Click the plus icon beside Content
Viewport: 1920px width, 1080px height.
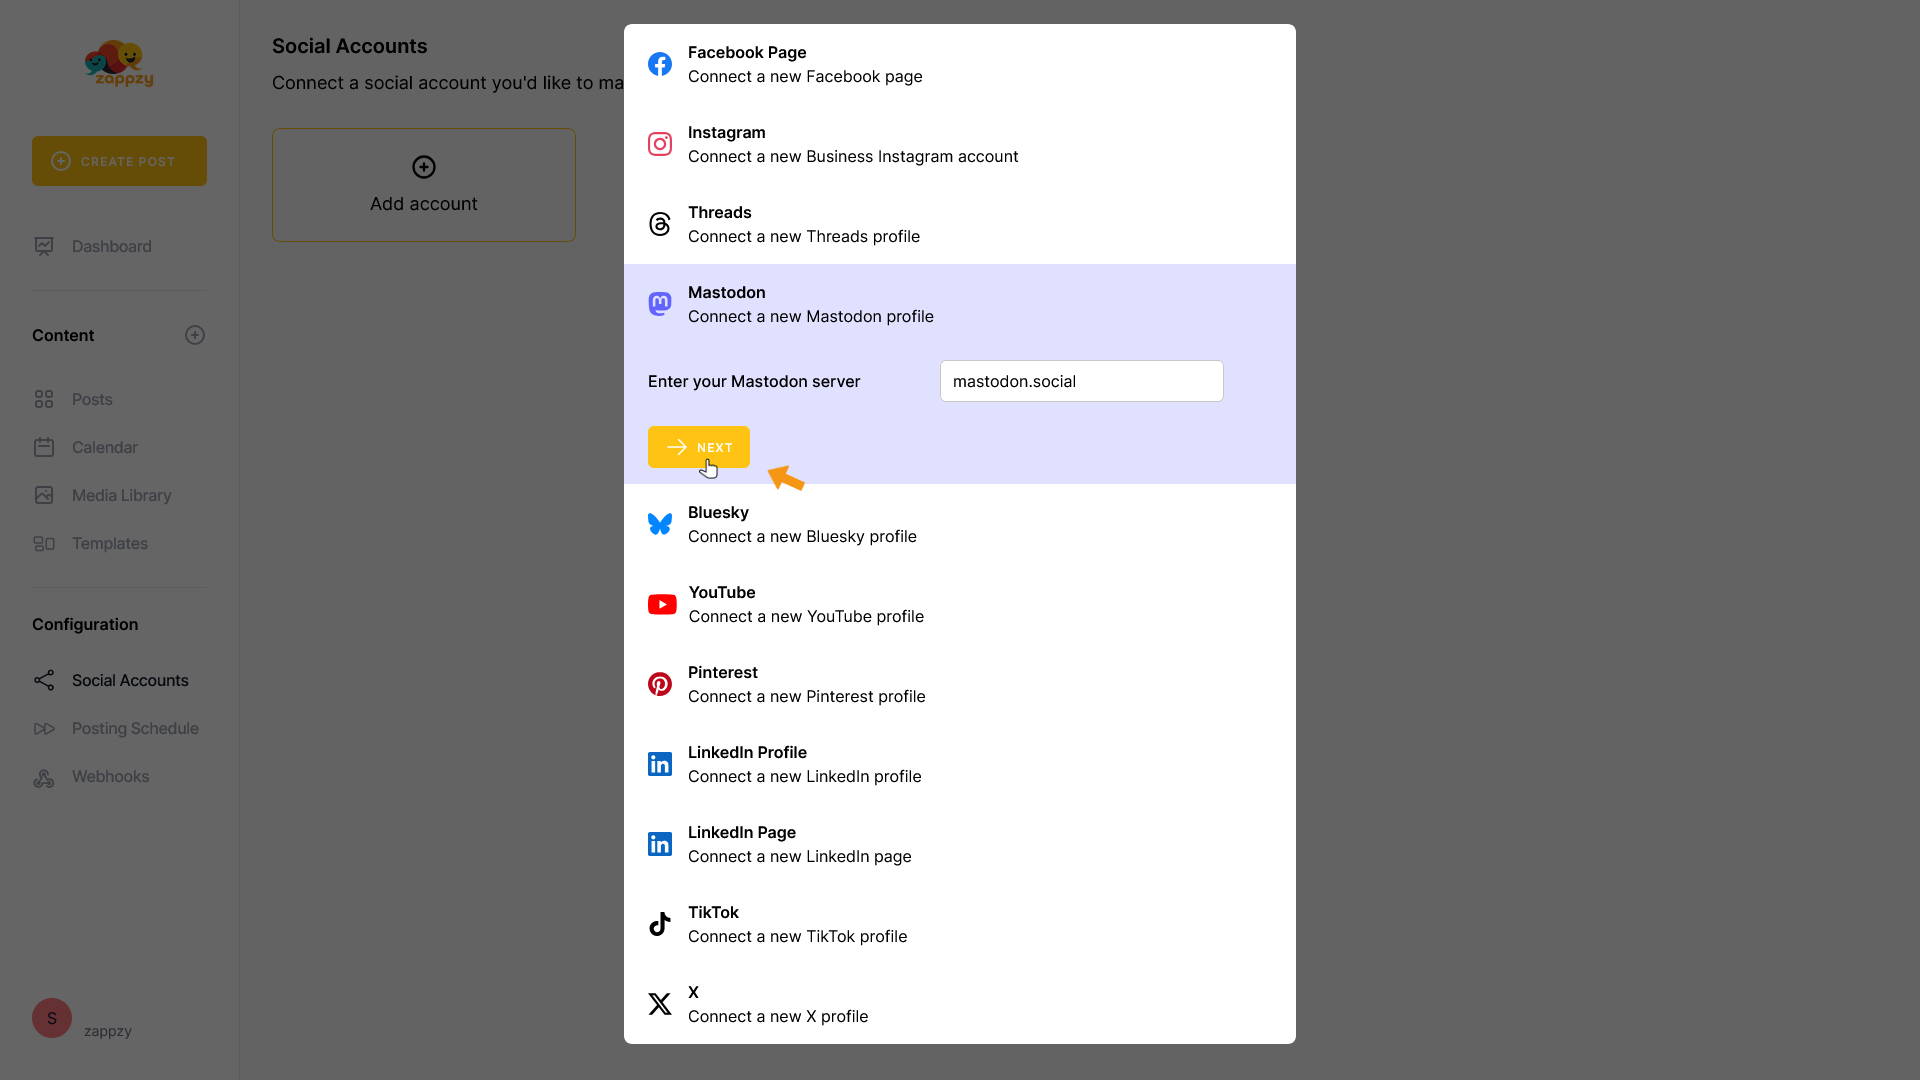[x=195, y=335]
